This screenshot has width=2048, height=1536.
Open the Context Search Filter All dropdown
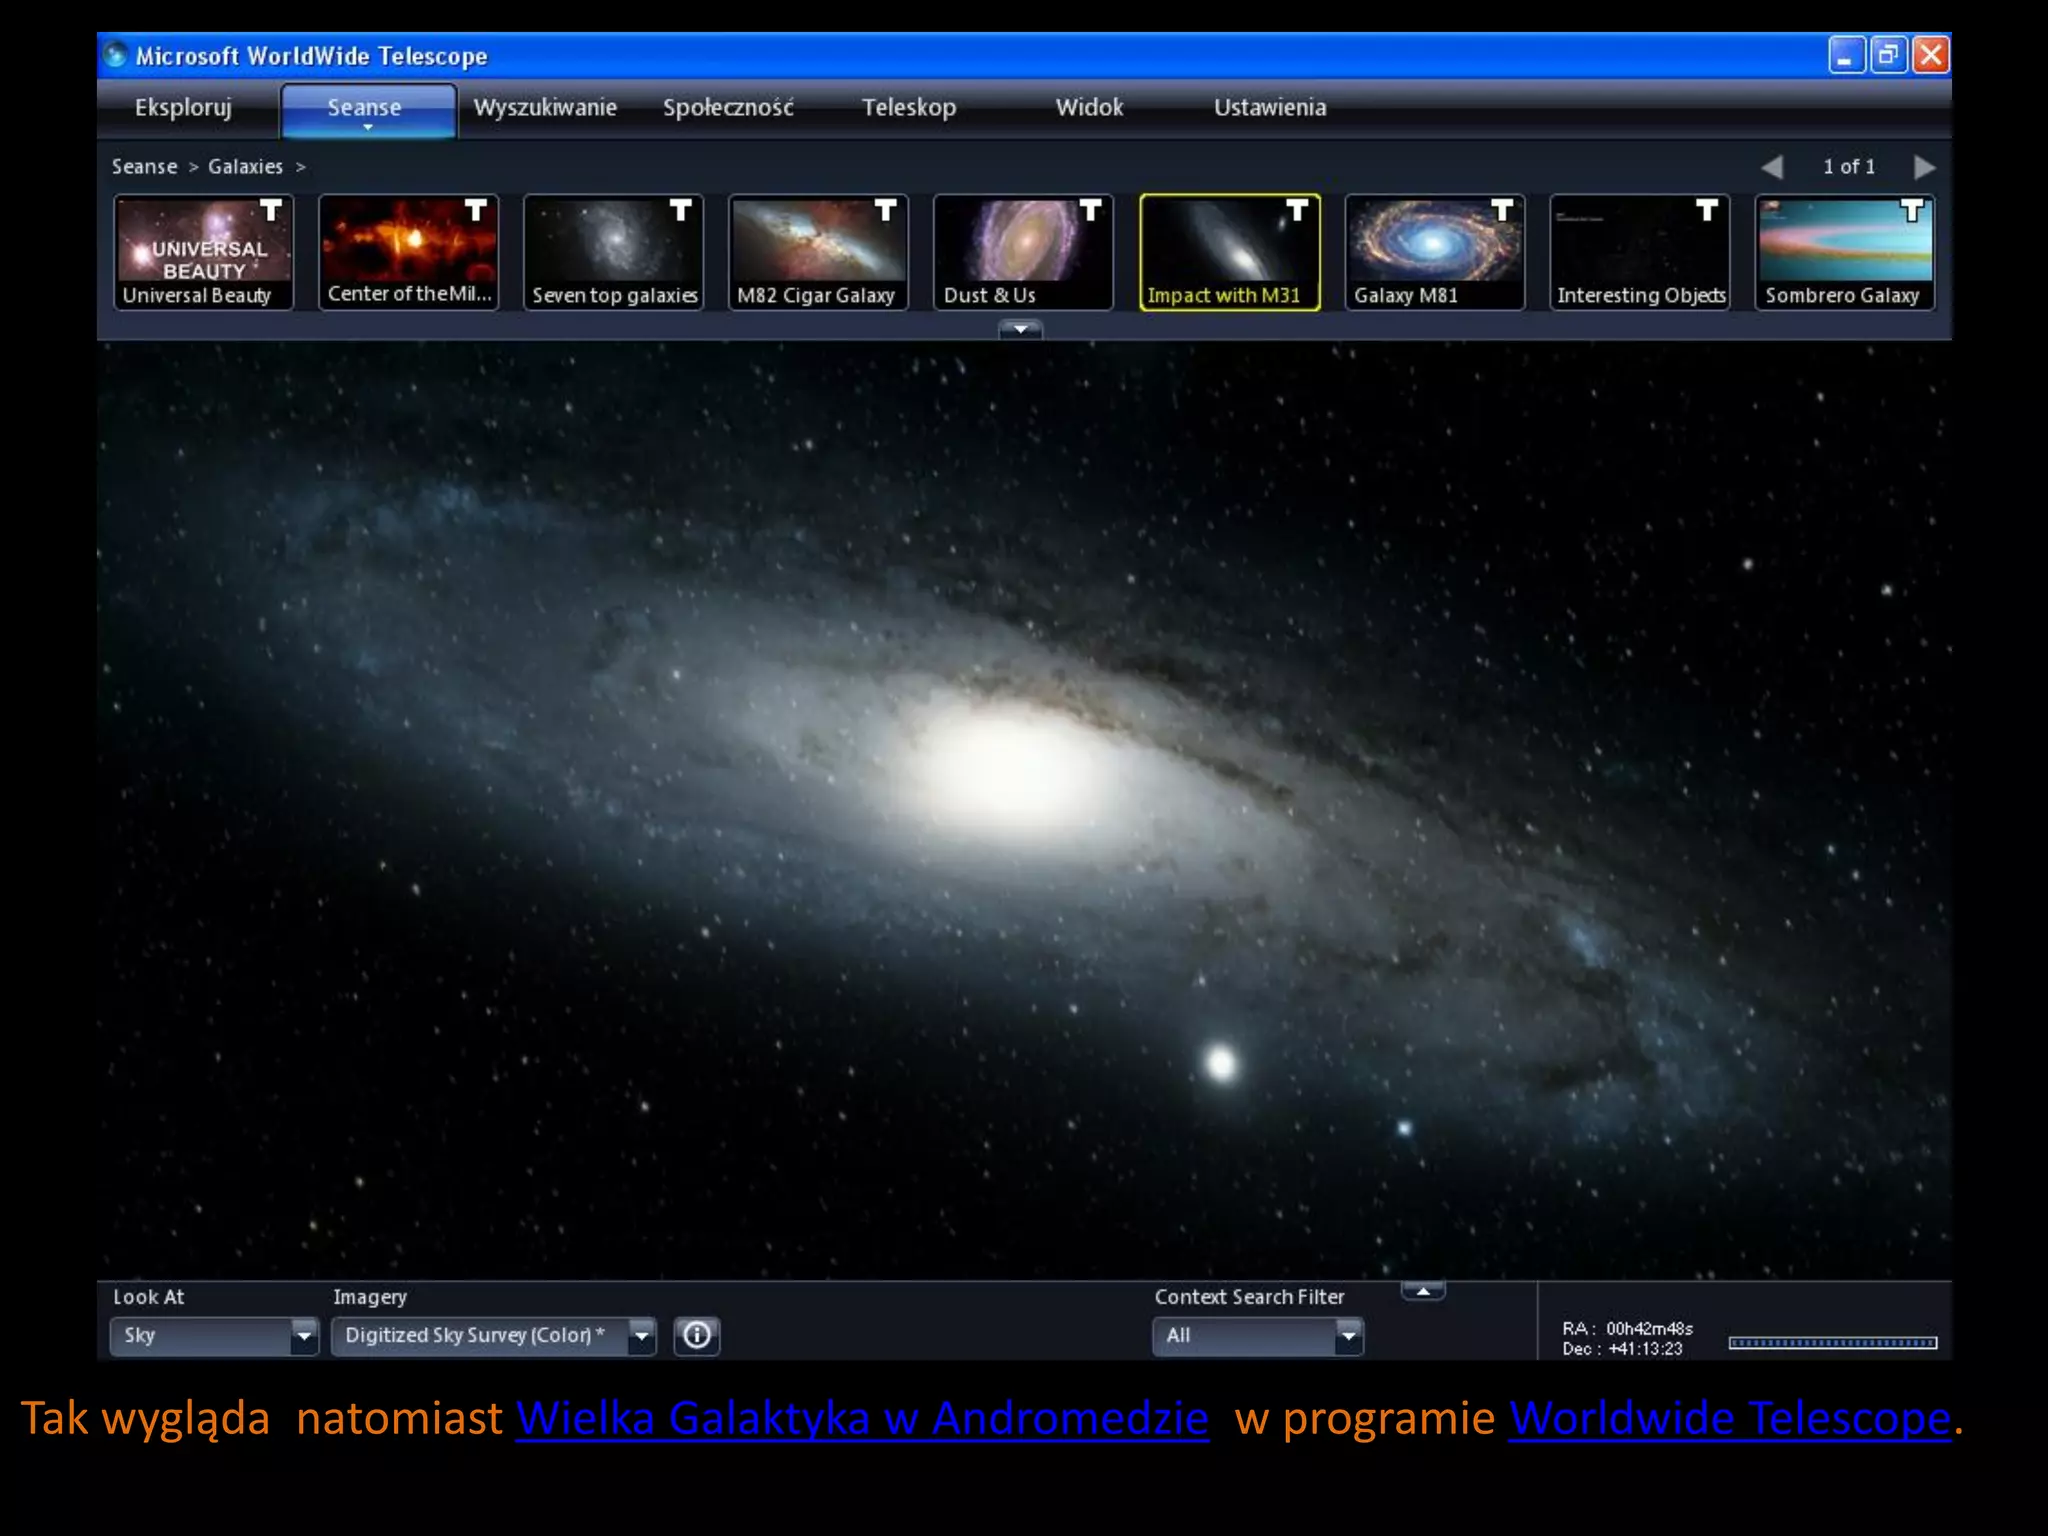tap(1258, 1336)
